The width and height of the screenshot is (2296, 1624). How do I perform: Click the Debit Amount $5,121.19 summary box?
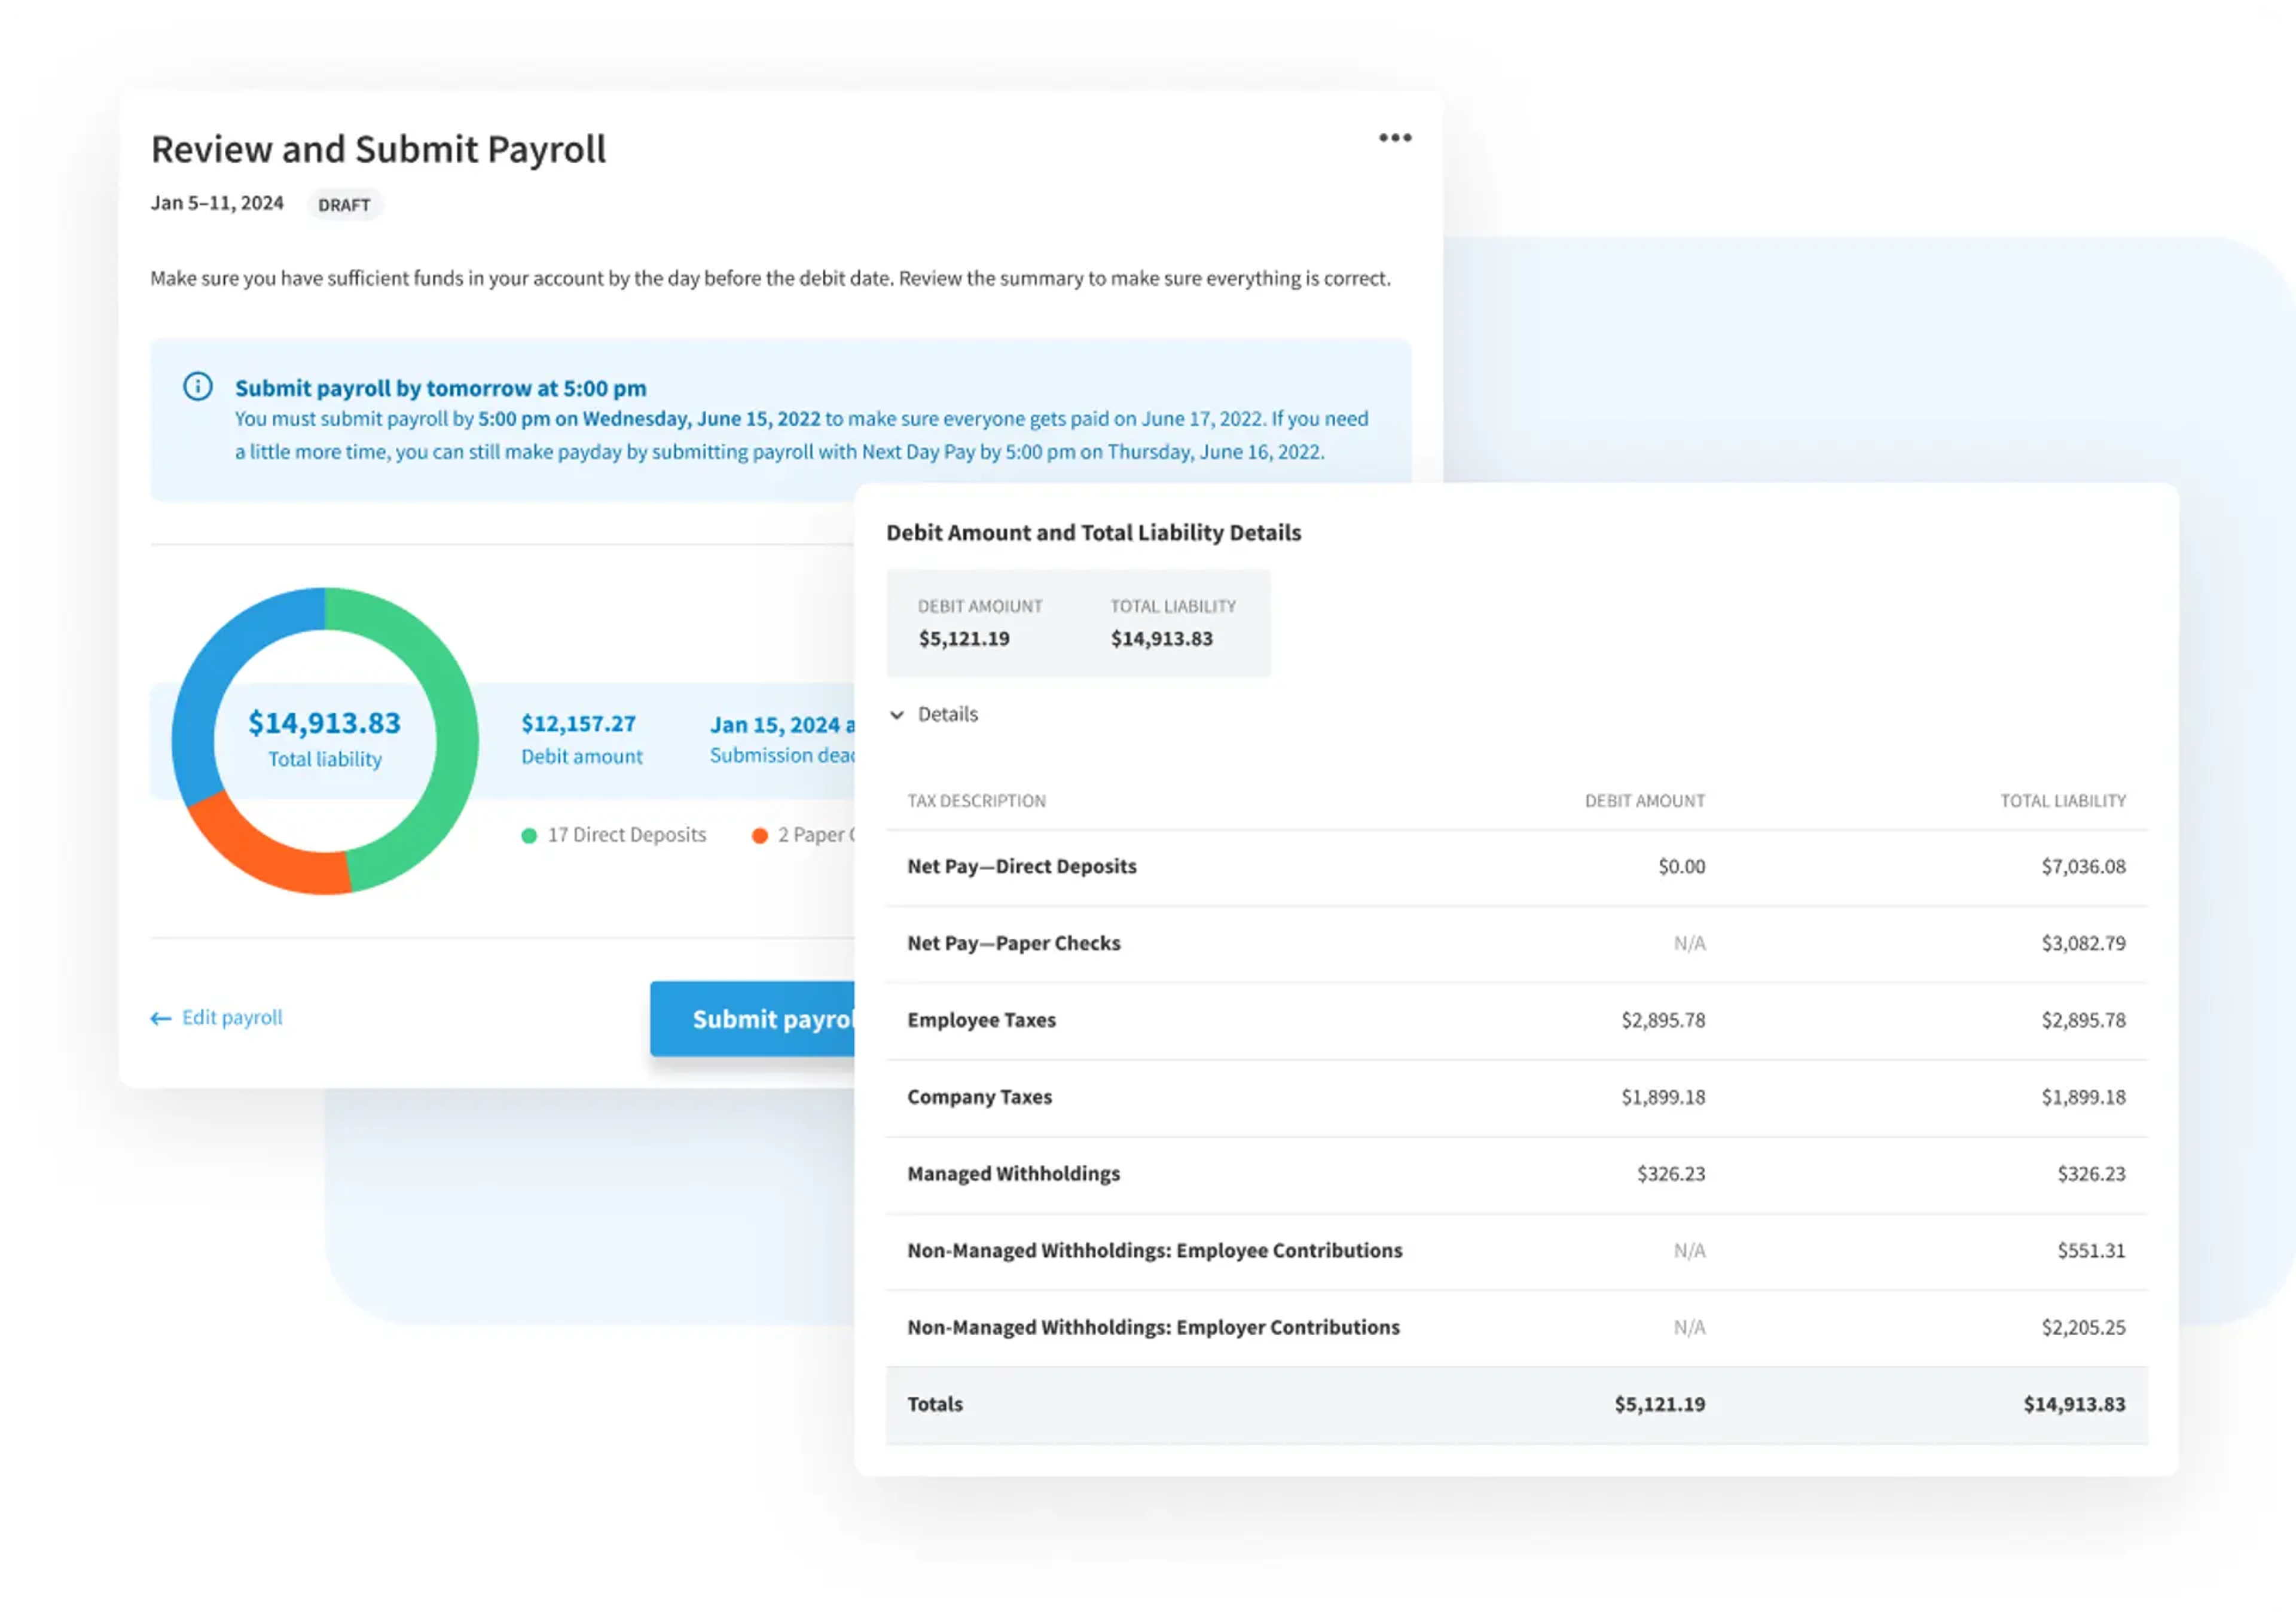click(979, 624)
